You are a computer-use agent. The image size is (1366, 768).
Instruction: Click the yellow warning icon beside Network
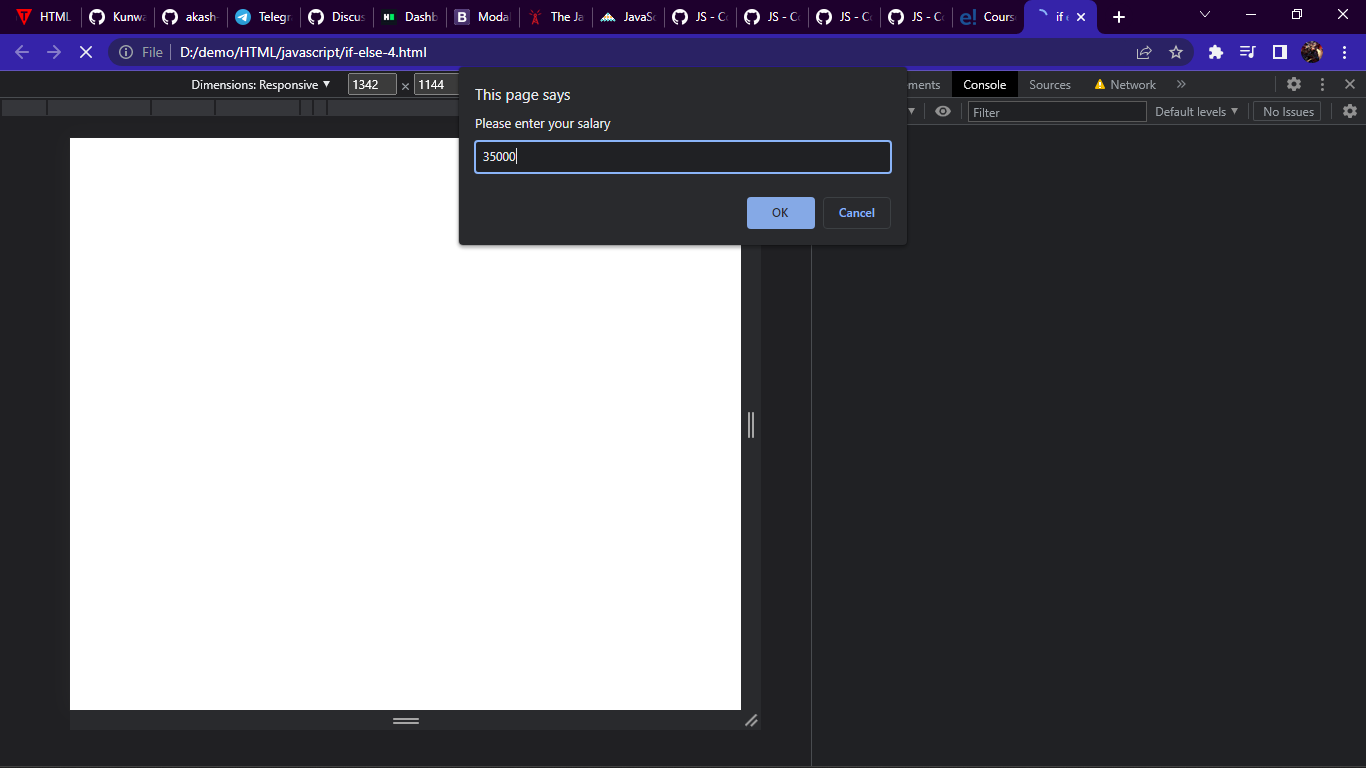(1098, 84)
